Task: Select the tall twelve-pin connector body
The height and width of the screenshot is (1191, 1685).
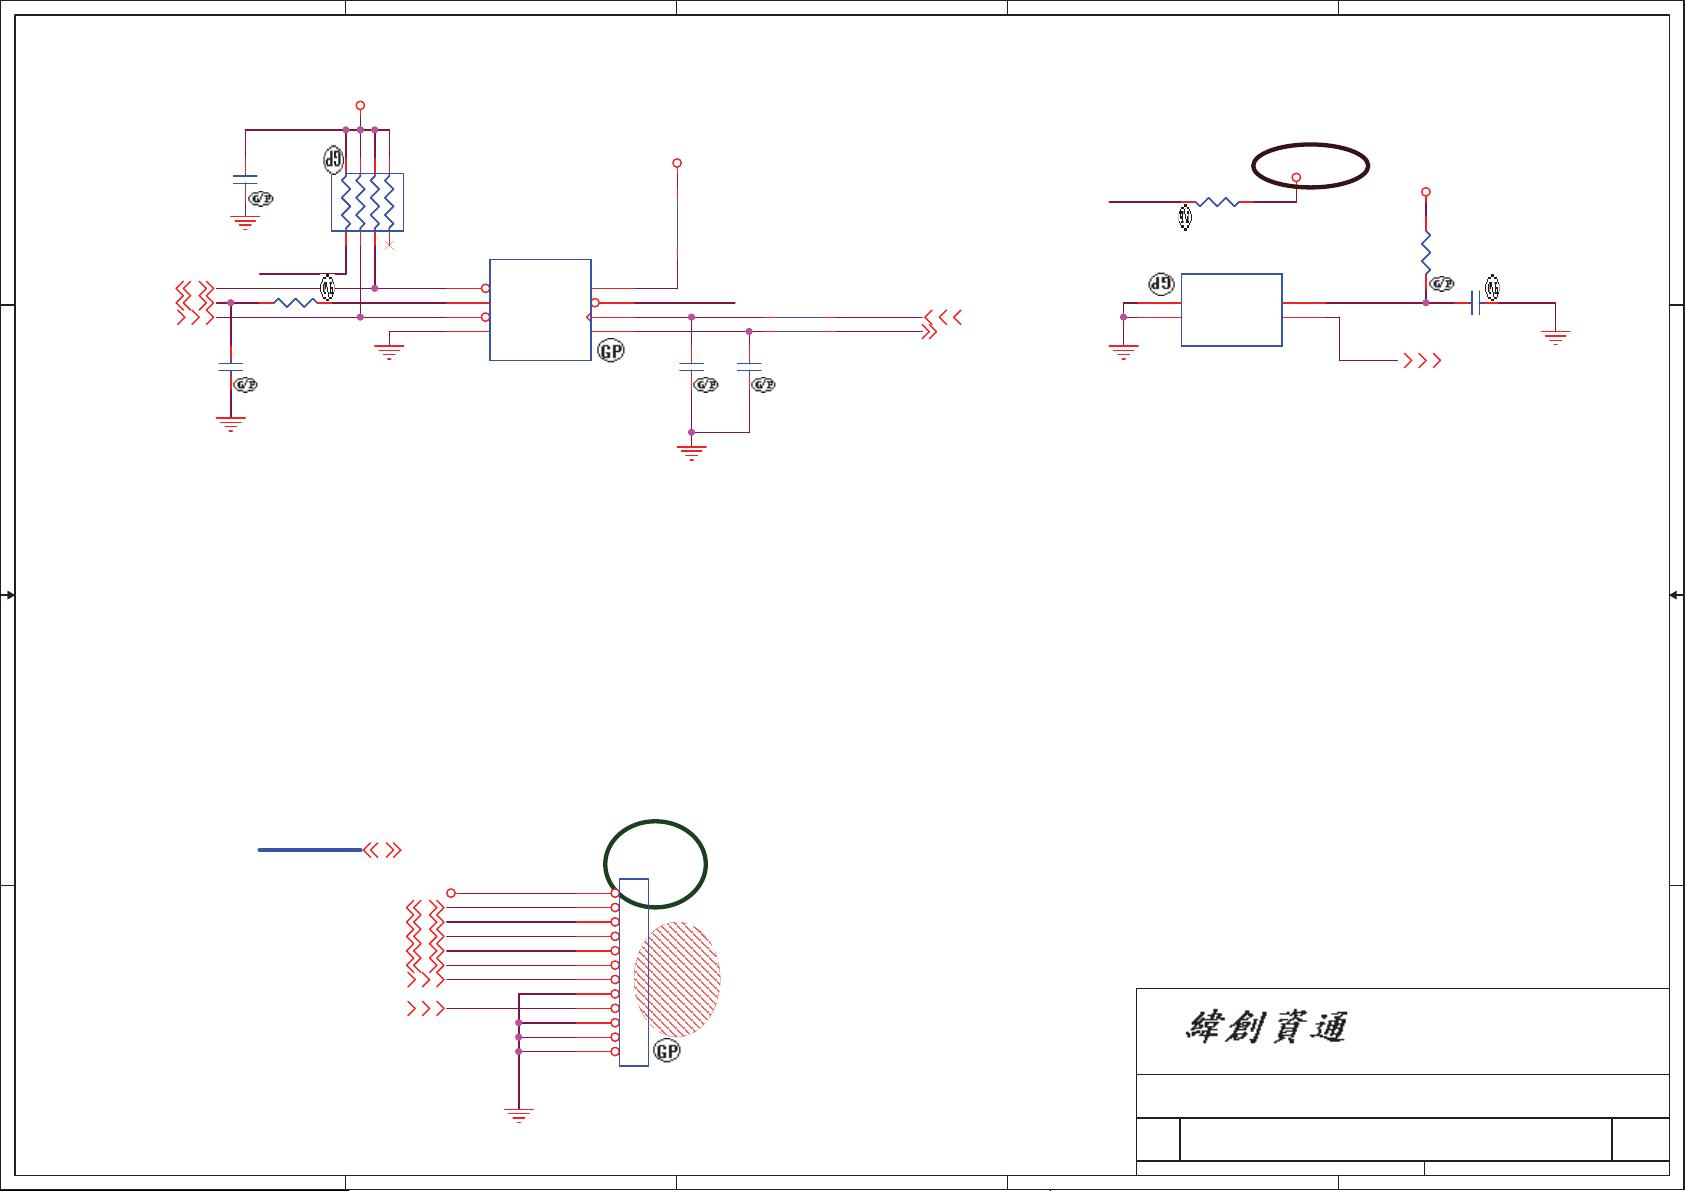Action: pyautogui.click(x=634, y=972)
